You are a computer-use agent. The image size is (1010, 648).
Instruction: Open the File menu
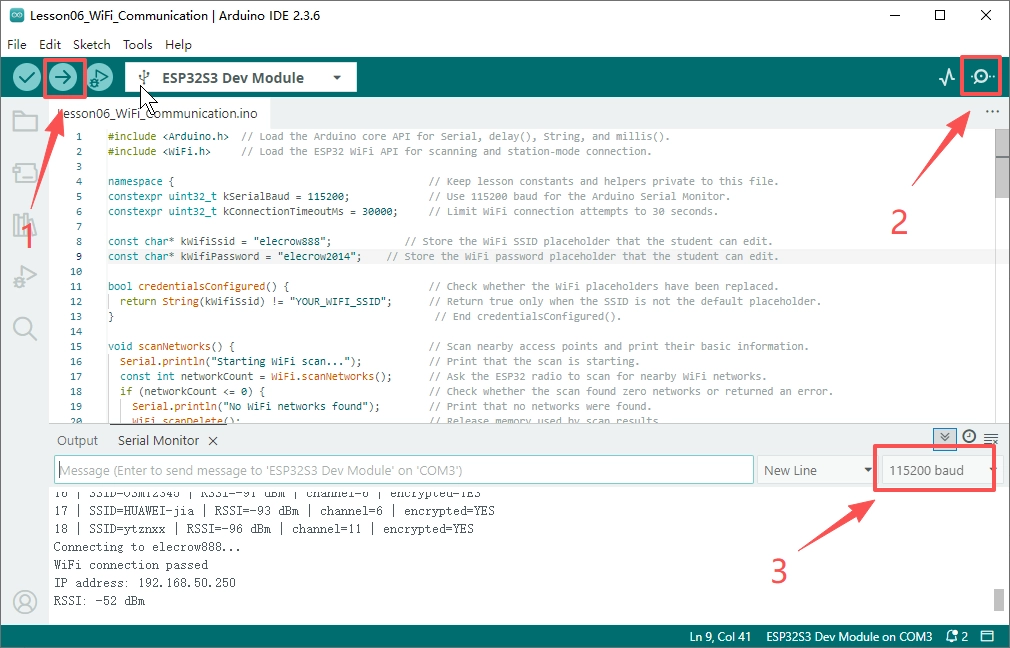click(x=17, y=44)
